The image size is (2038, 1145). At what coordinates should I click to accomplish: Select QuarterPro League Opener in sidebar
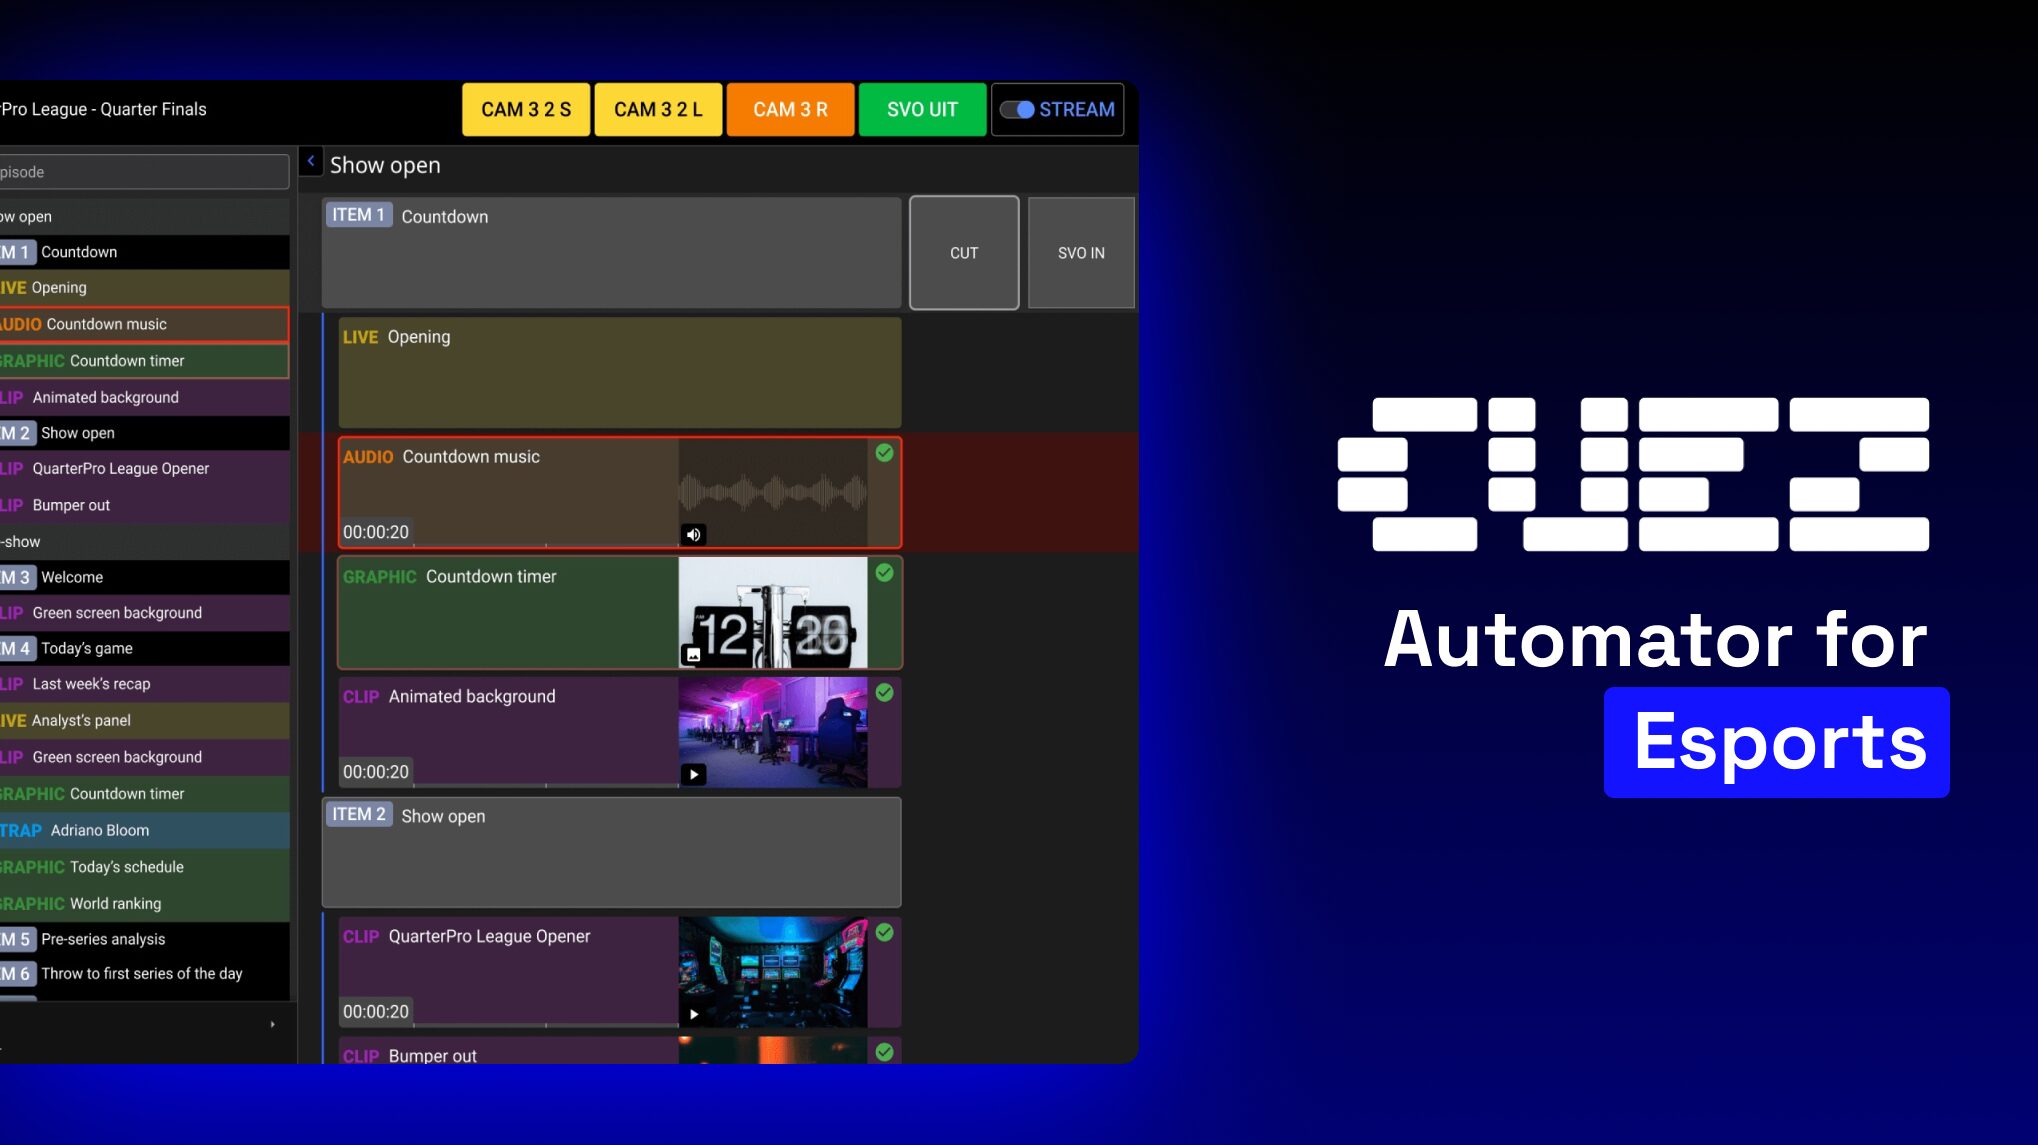tap(144, 469)
